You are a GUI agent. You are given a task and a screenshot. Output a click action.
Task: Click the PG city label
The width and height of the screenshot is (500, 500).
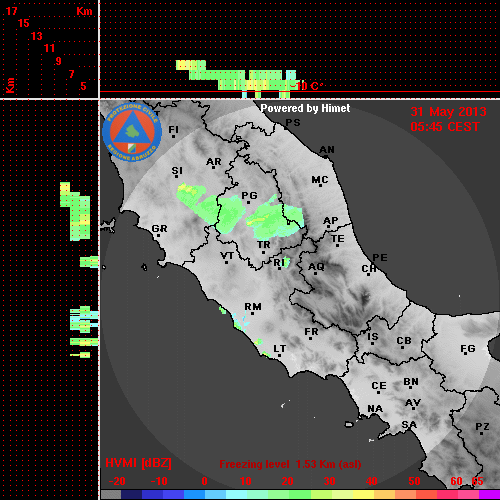click(249, 195)
